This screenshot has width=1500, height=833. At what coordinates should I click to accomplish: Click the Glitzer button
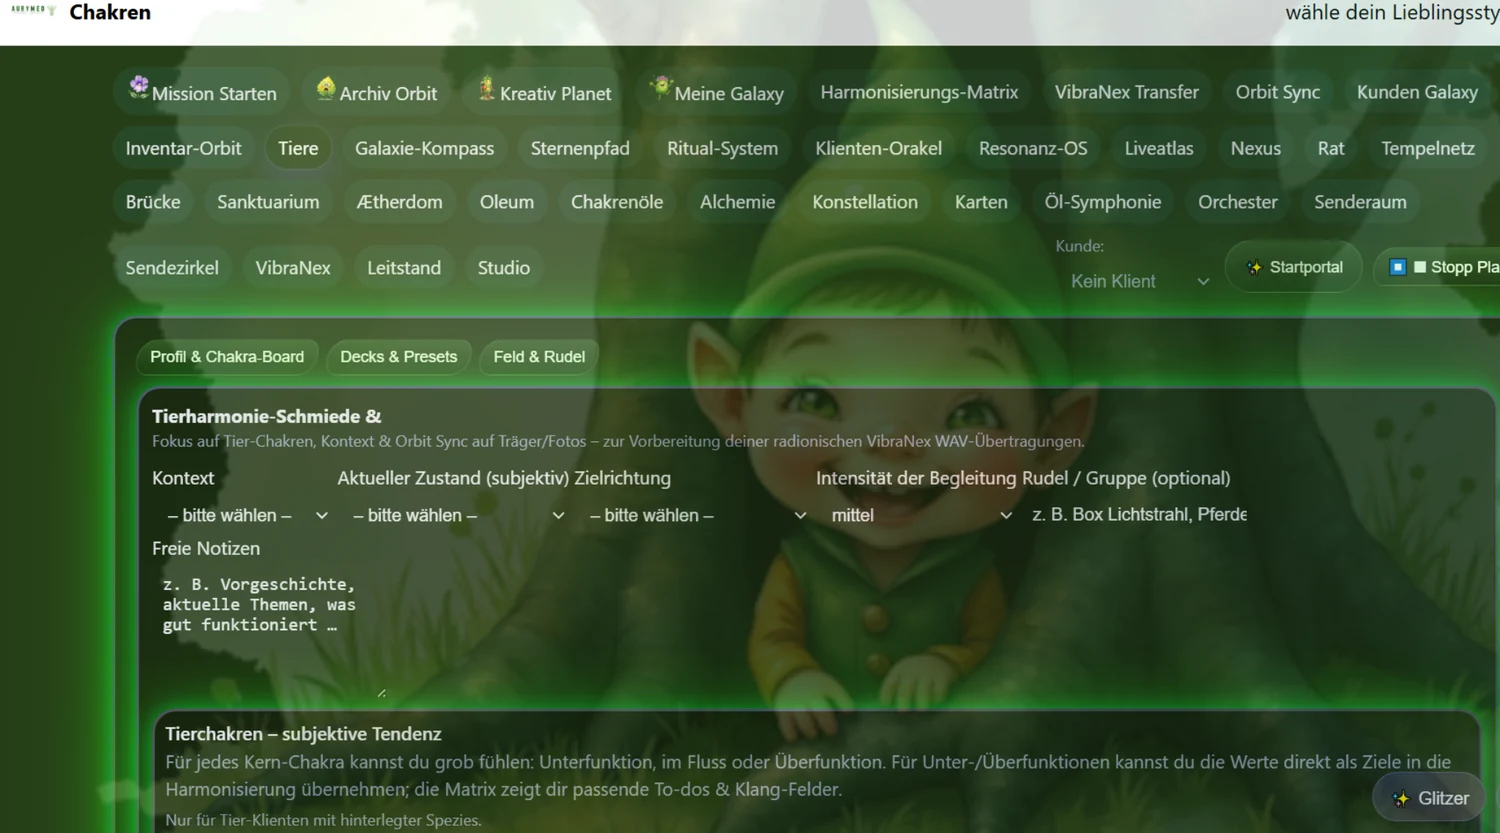click(1429, 798)
